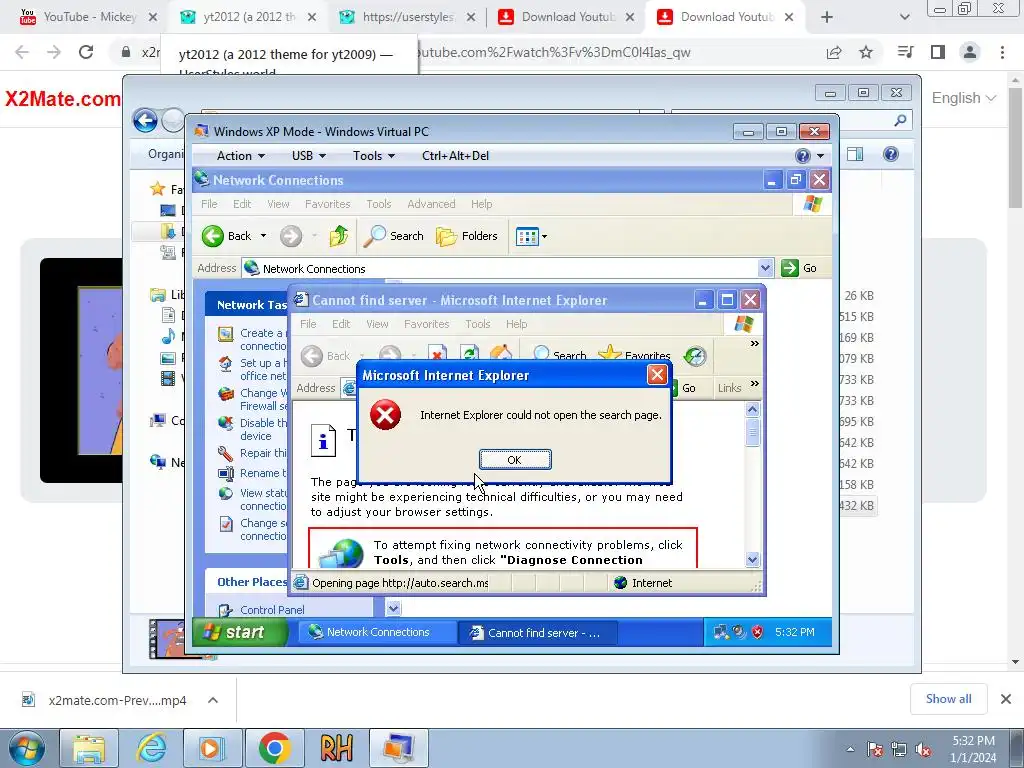Open options chevron for x2mate.com download

(213, 700)
